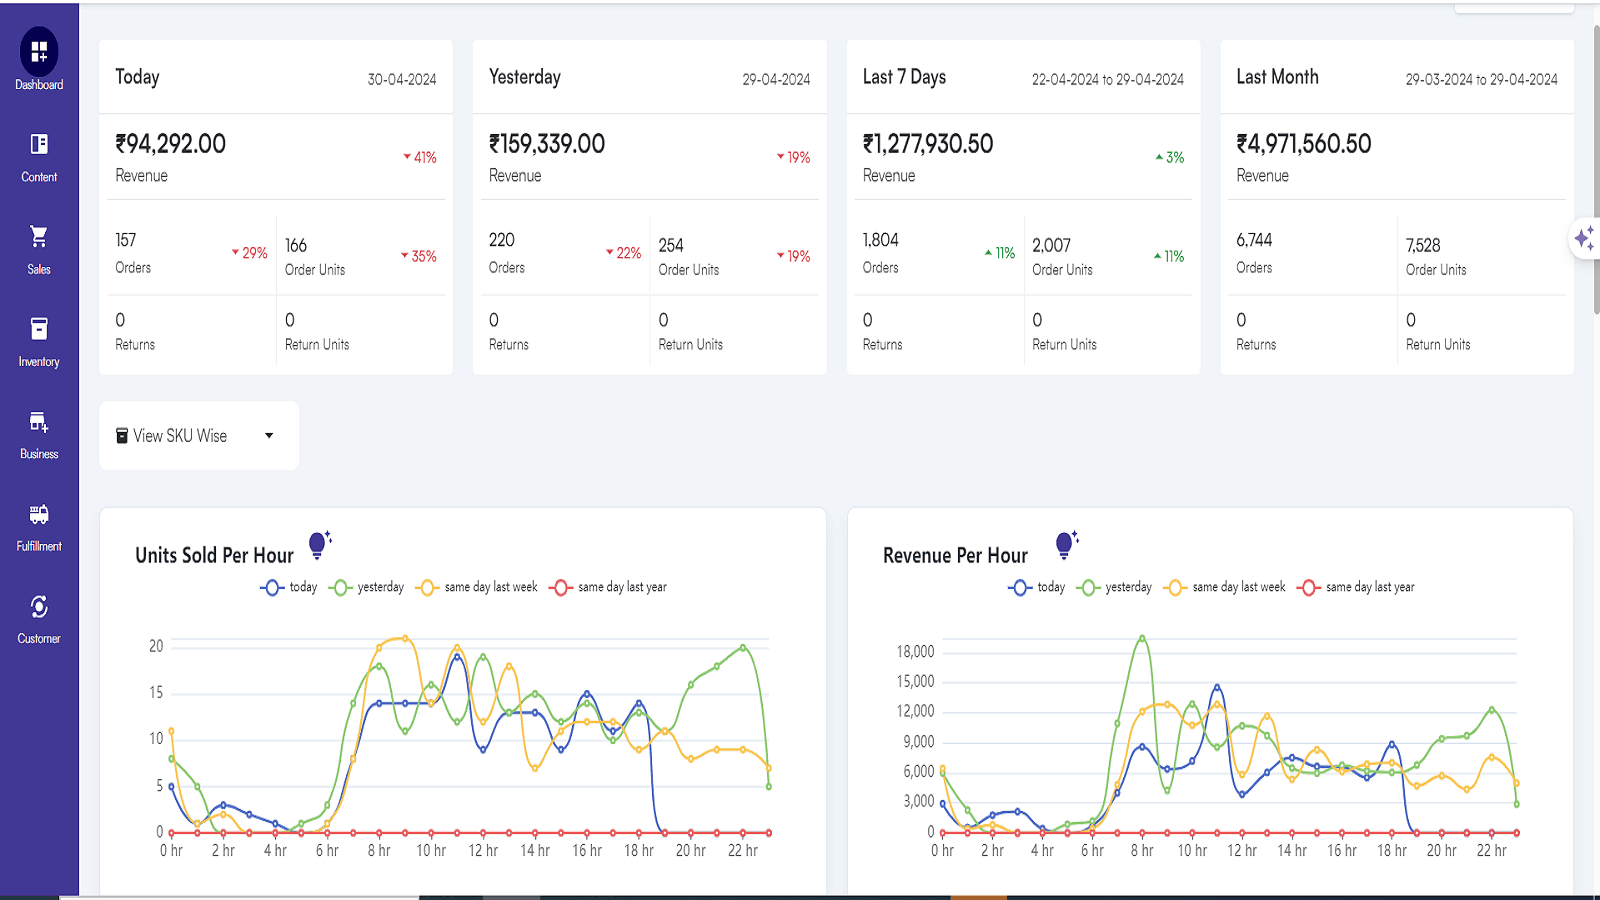1600x900 pixels.
Task: Expand the sparkle AI assistant flyout on the right edge
Action: pos(1584,240)
